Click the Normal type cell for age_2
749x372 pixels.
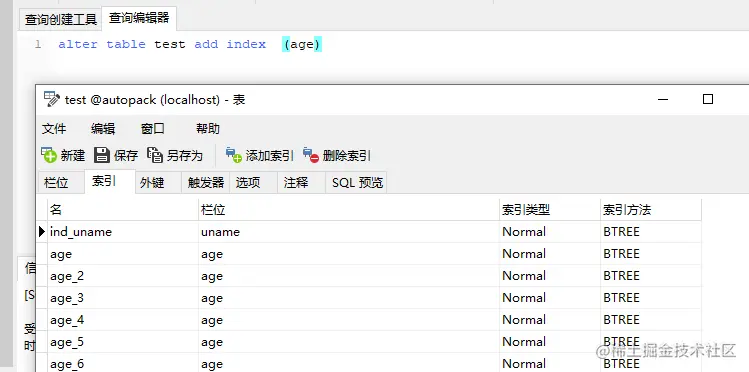(x=550, y=276)
